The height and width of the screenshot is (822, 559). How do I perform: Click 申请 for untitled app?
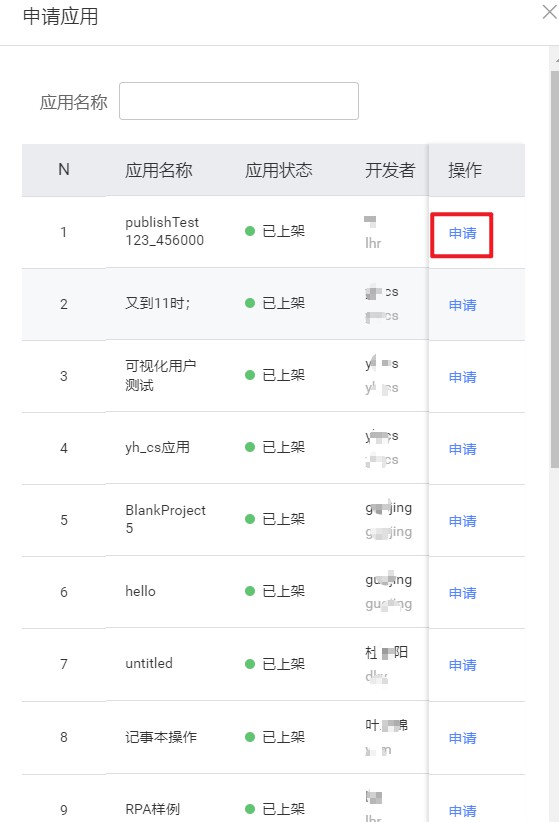(x=463, y=665)
